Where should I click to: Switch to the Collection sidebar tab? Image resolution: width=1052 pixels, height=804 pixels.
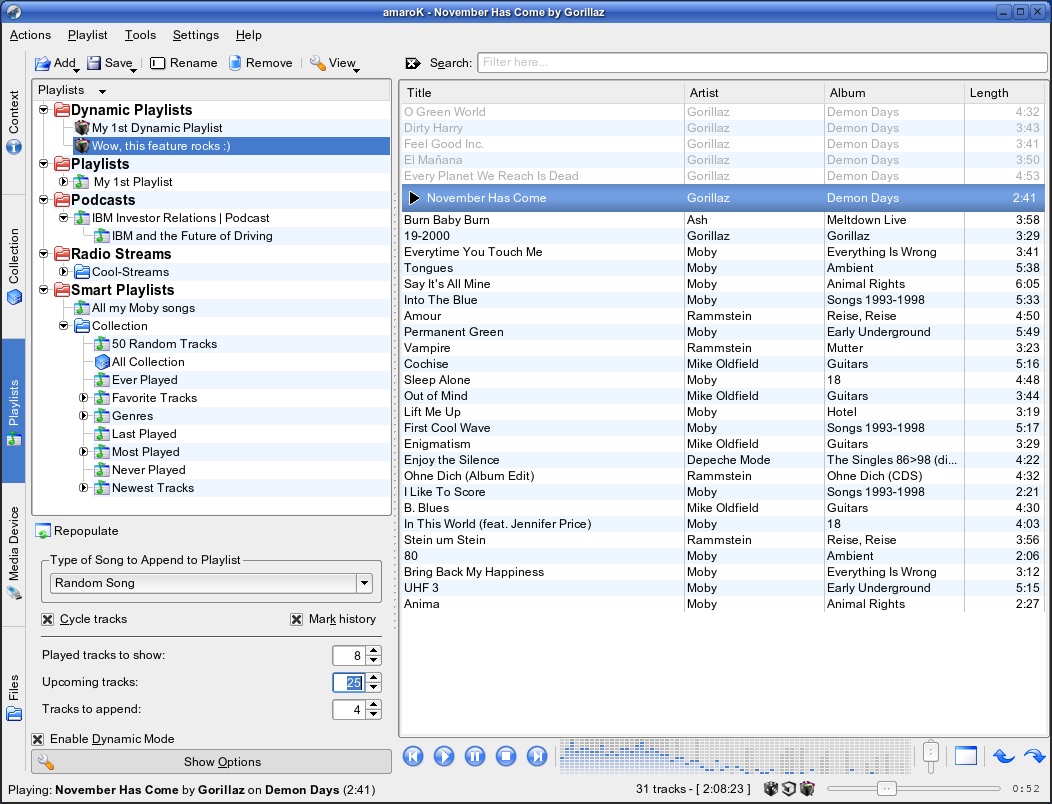(x=13, y=266)
